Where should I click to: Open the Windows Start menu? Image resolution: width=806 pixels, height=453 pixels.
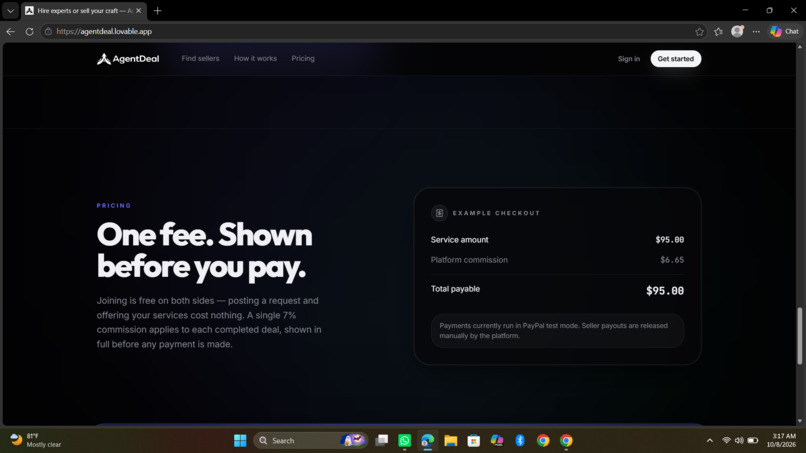[x=240, y=441]
